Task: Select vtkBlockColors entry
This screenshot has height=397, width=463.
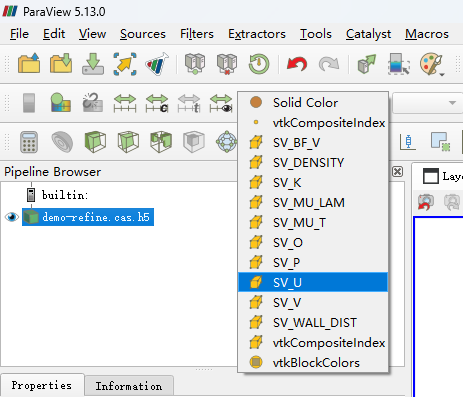Action: (313, 362)
